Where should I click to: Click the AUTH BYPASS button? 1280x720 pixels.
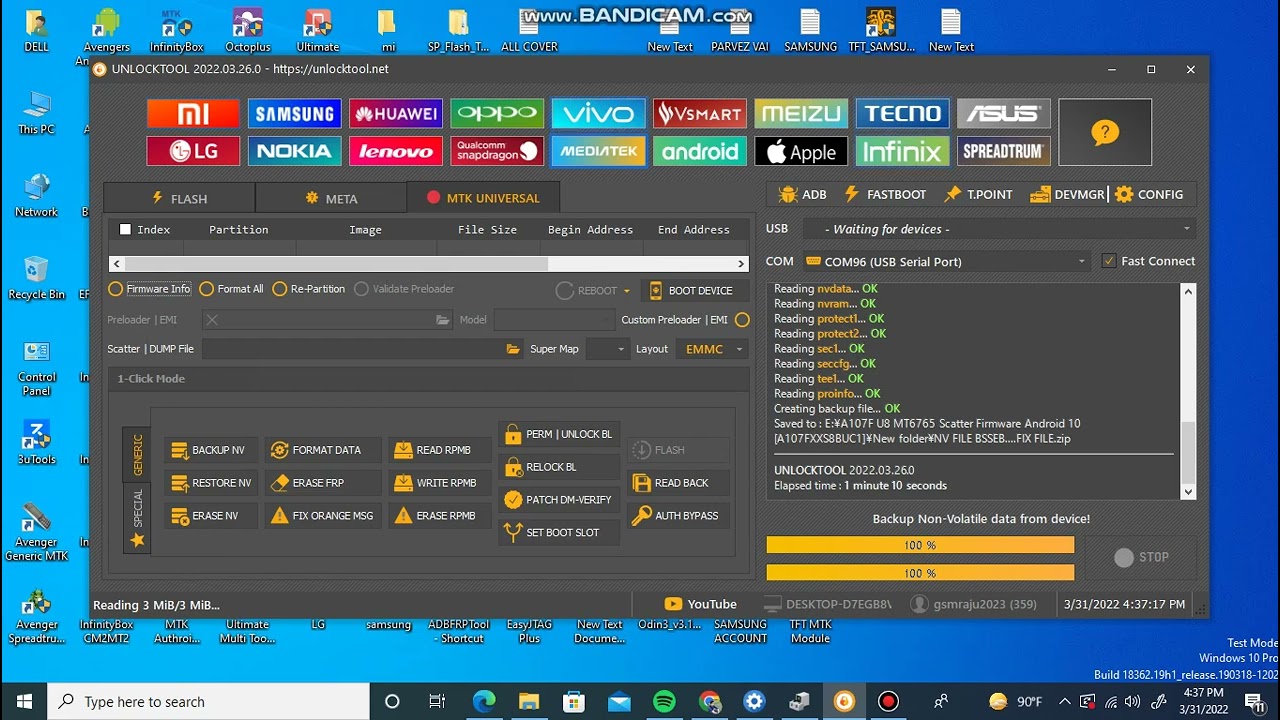click(678, 516)
